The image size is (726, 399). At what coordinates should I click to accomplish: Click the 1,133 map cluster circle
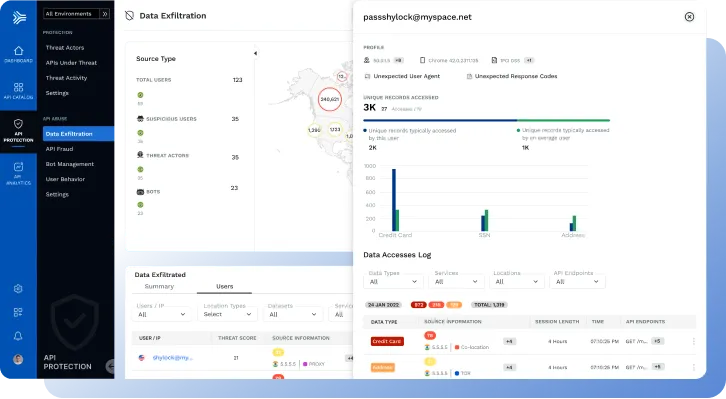pos(335,130)
